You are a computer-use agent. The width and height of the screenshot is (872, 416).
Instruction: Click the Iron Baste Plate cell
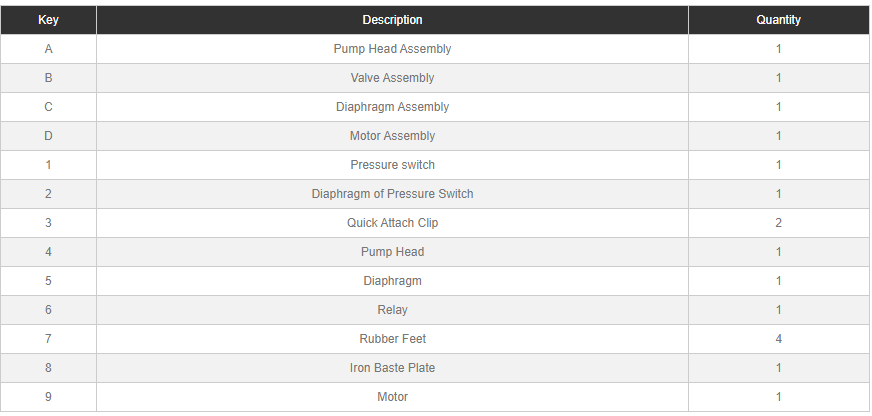pyautogui.click(x=392, y=368)
